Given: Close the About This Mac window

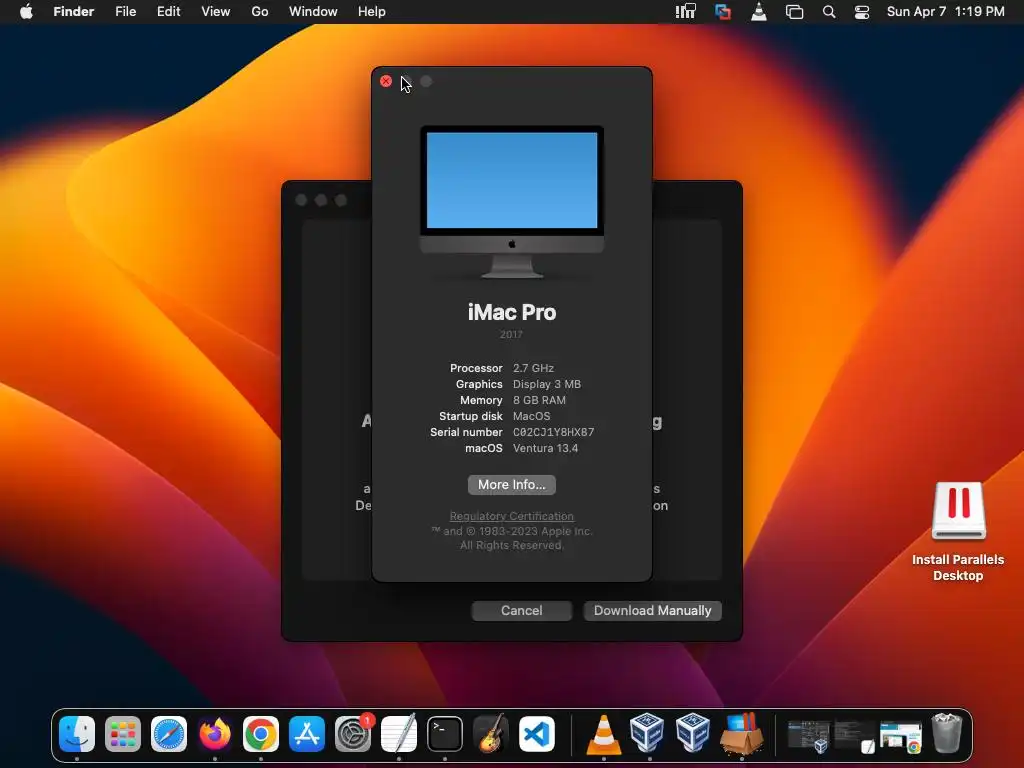Looking at the screenshot, I should tap(386, 81).
